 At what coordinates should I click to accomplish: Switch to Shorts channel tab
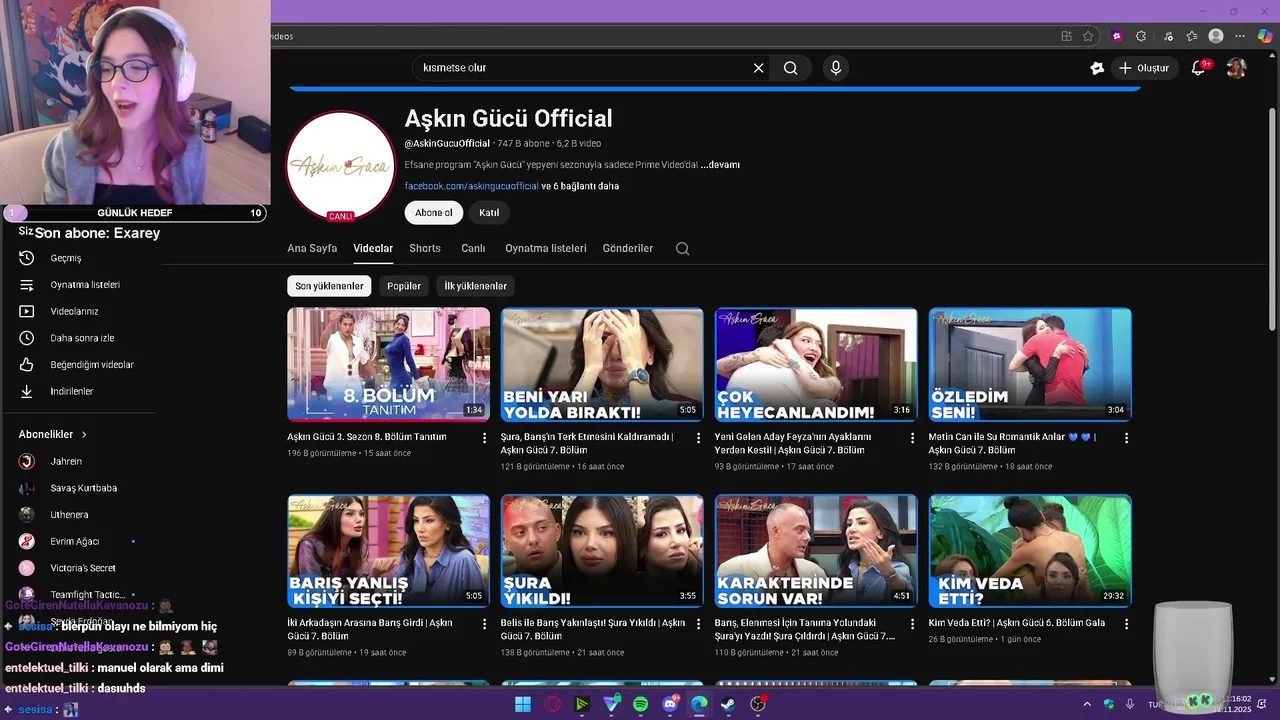425,248
